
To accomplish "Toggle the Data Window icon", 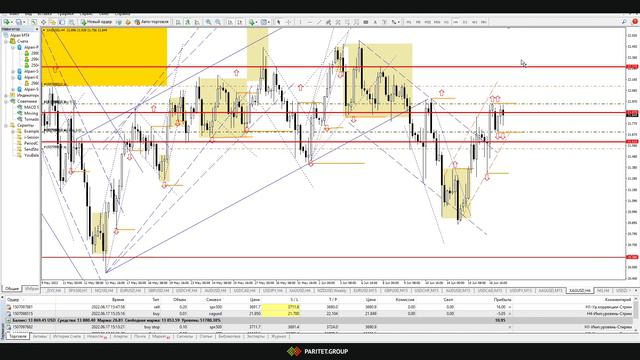I will (x=43, y=22).
